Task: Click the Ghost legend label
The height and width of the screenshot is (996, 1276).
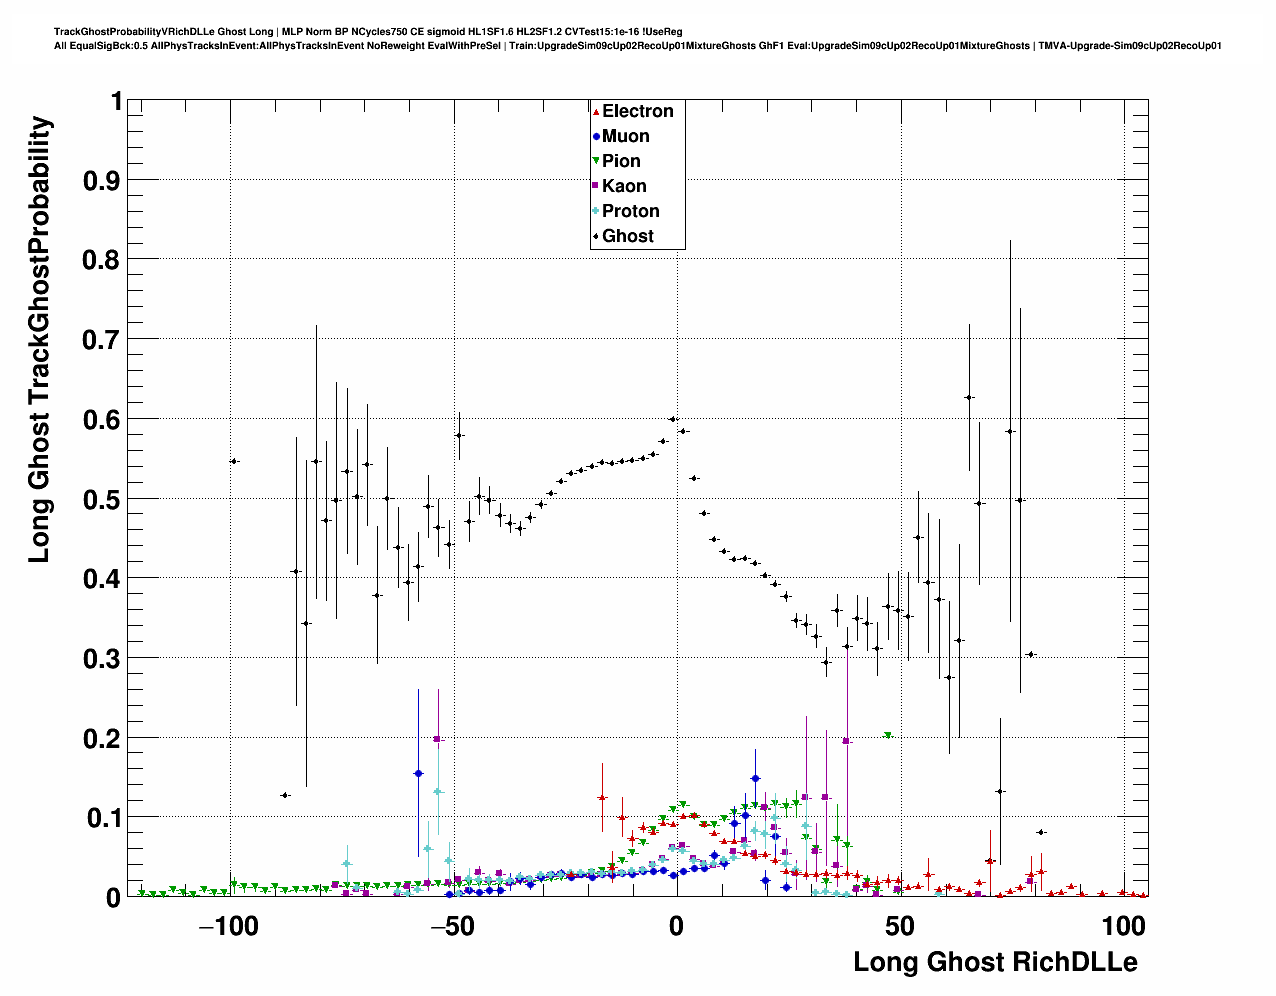Action: 628,236
